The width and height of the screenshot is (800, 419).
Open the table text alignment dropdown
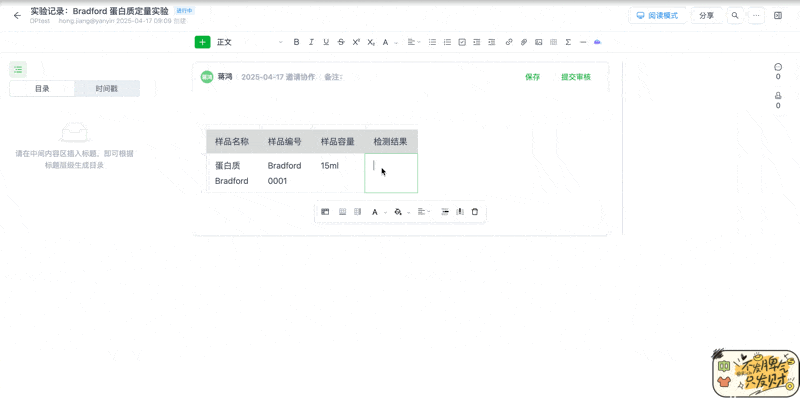pos(425,212)
